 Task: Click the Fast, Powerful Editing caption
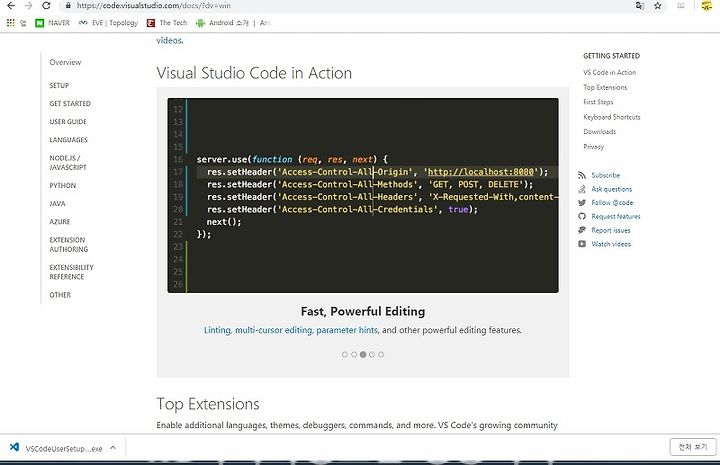pos(363,311)
